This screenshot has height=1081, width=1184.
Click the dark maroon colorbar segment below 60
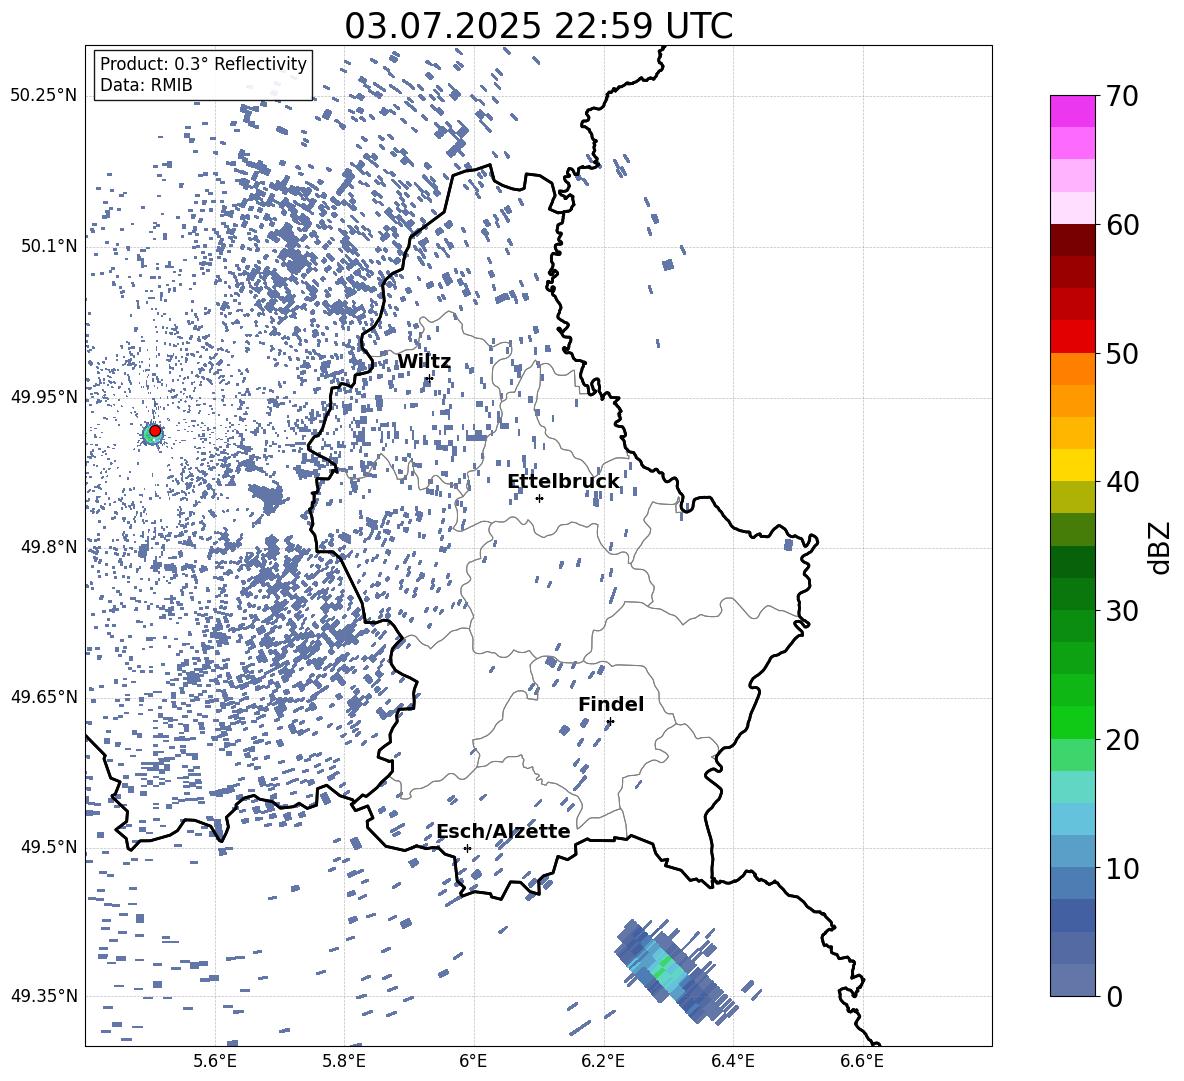click(x=1072, y=240)
